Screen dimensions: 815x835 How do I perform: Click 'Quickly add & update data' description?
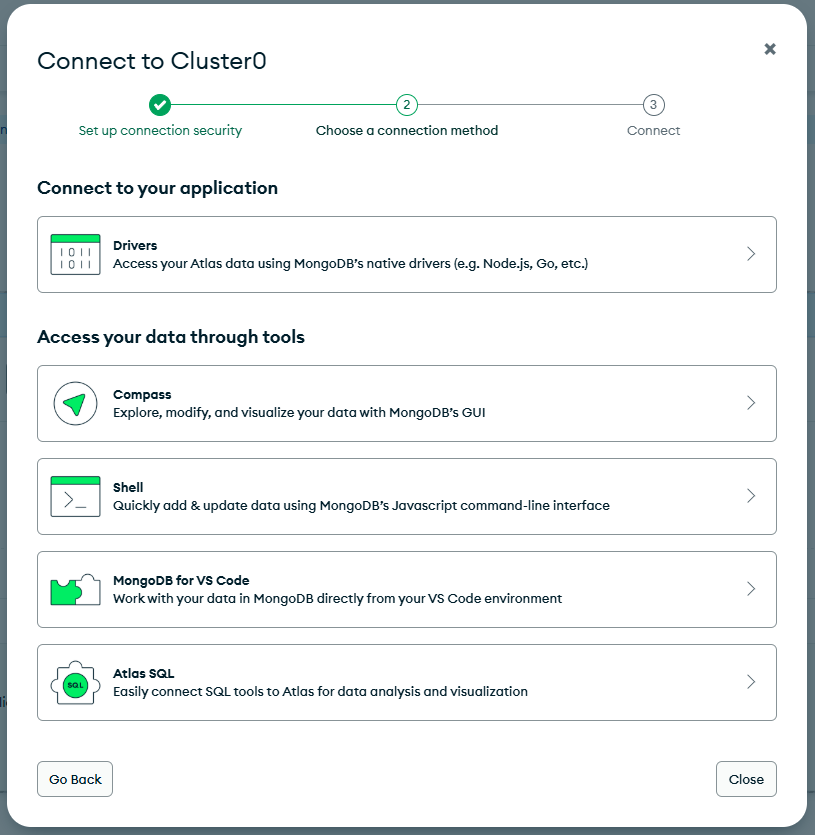coord(361,505)
